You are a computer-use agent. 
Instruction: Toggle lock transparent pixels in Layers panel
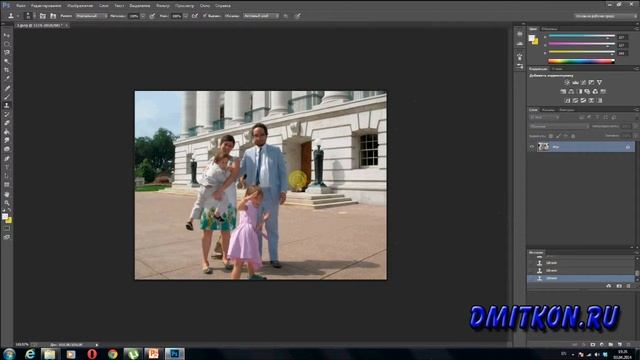[x=551, y=136]
